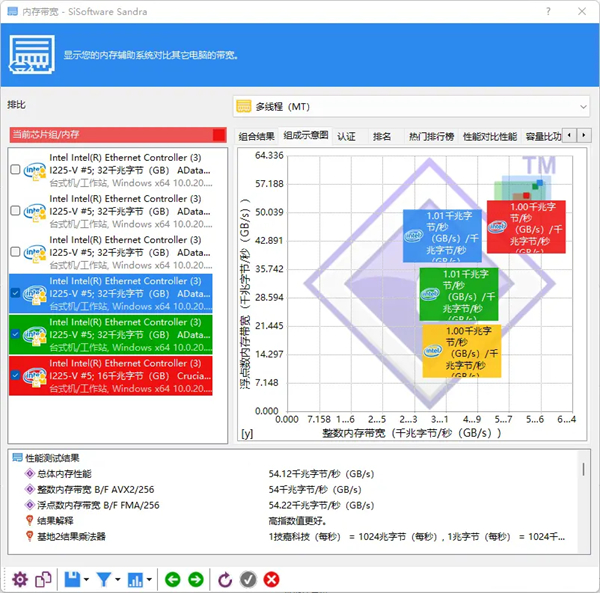Image resolution: width=600 pixels, height=593 pixels.
Task: Click the small title bar app icon
Action: (x=12, y=11)
